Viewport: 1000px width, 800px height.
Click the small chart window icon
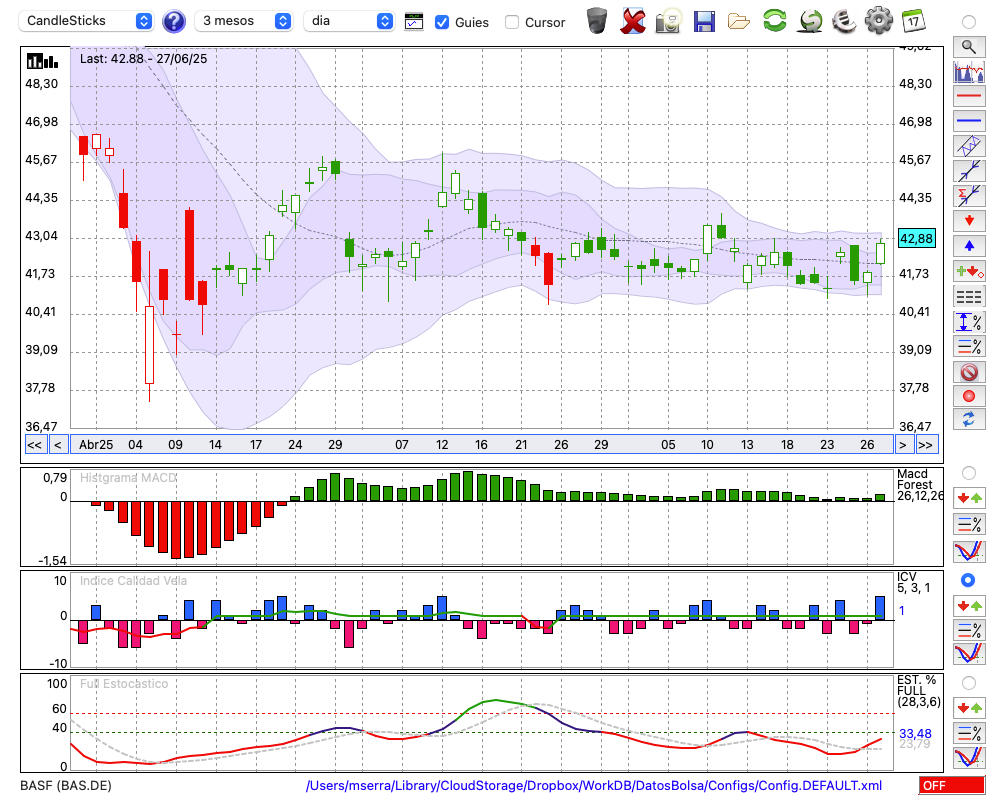[x=414, y=22]
